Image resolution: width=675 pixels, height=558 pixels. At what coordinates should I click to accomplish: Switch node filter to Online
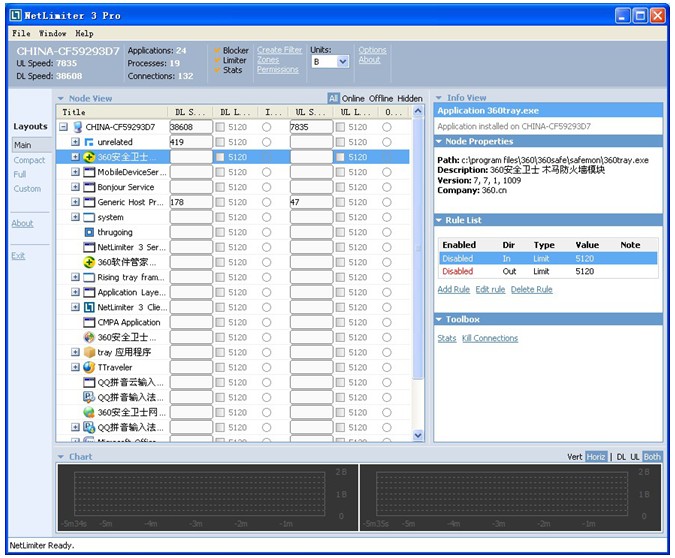point(353,99)
